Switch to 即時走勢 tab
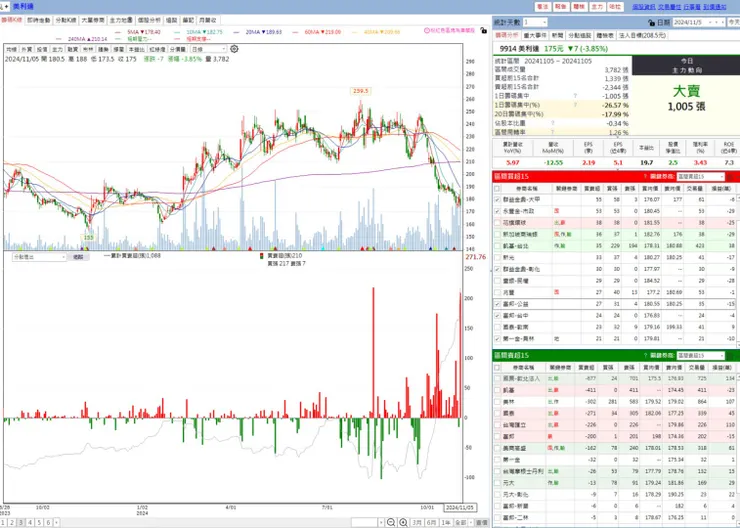The width and height of the screenshot is (740, 528). click(x=39, y=20)
